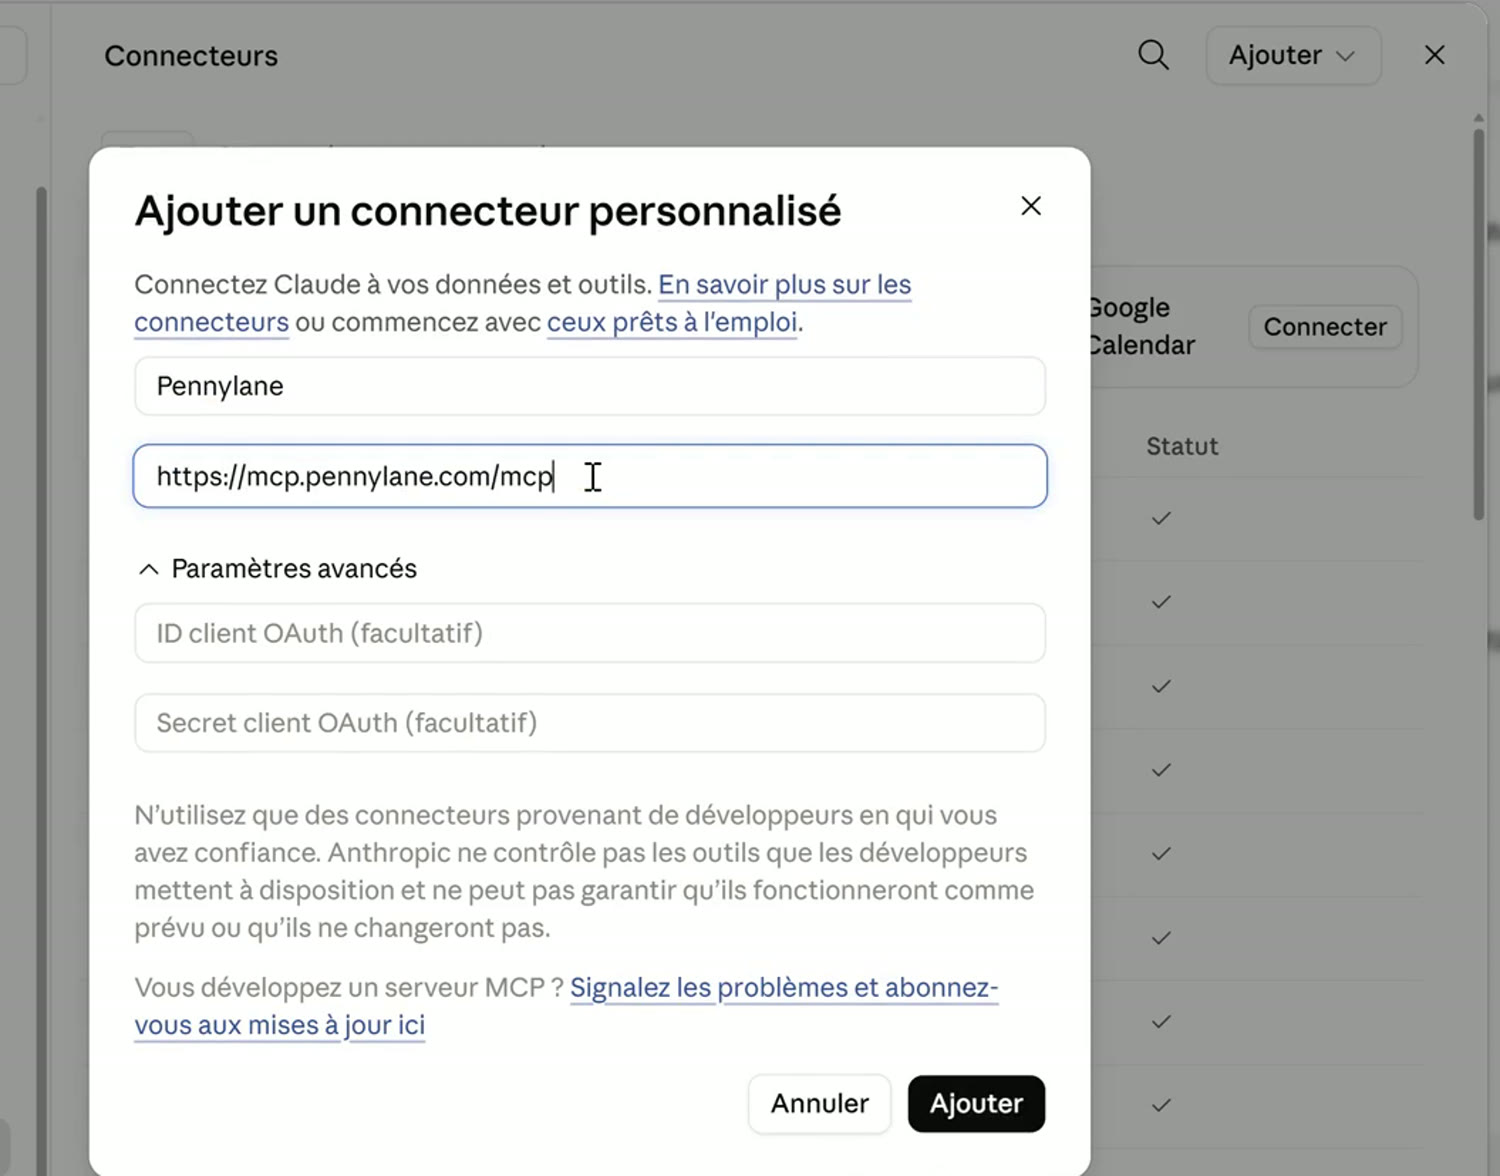The image size is (1500, 1176).
Task: Collapse the Paramètres avancés section
Action: pyautogui.click(x=277, y=569)
